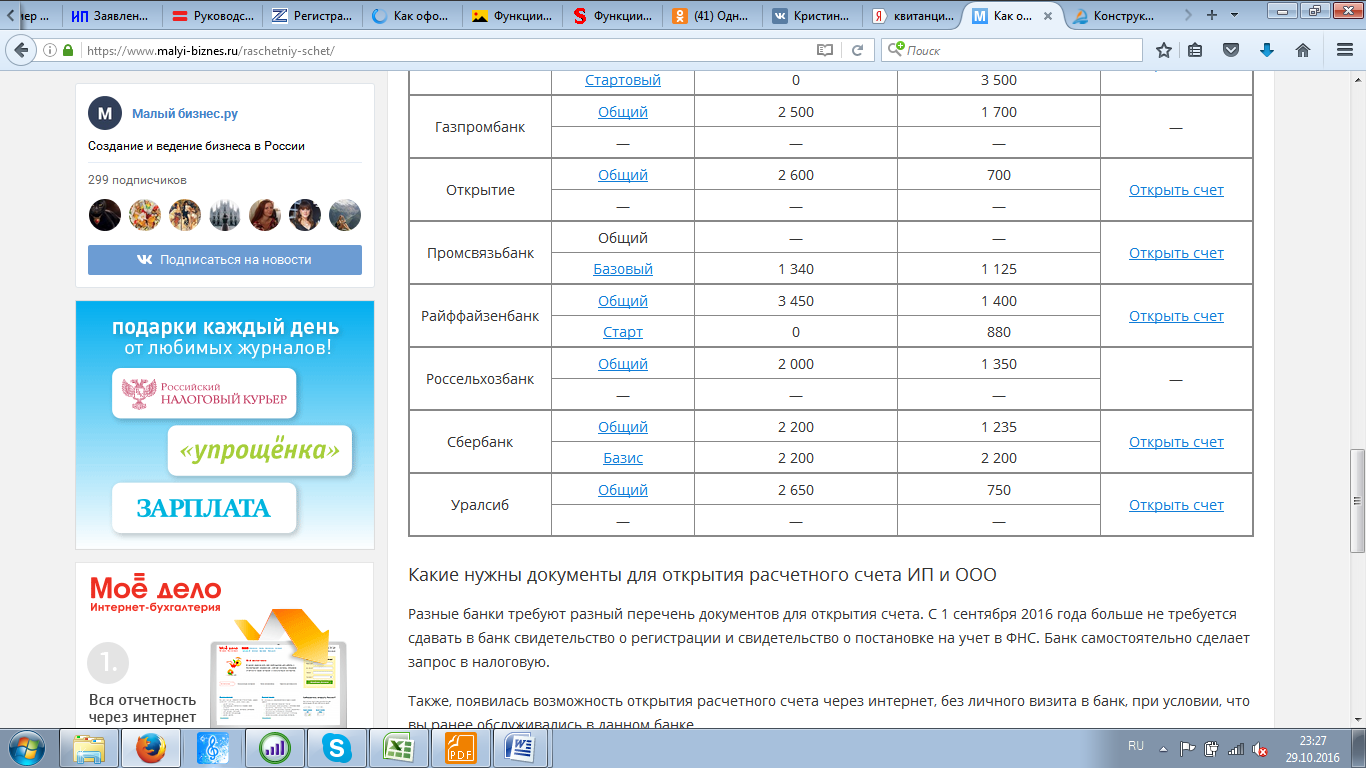Click the muted volume tray icon
The image size is (1366, 768).
click(x=1260, y=748)
